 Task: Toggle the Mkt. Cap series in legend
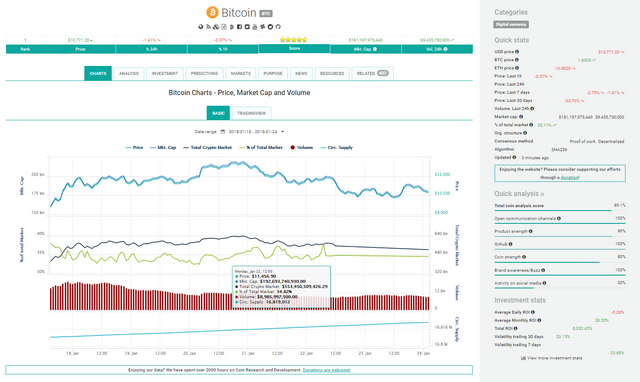tap(163, 147)
